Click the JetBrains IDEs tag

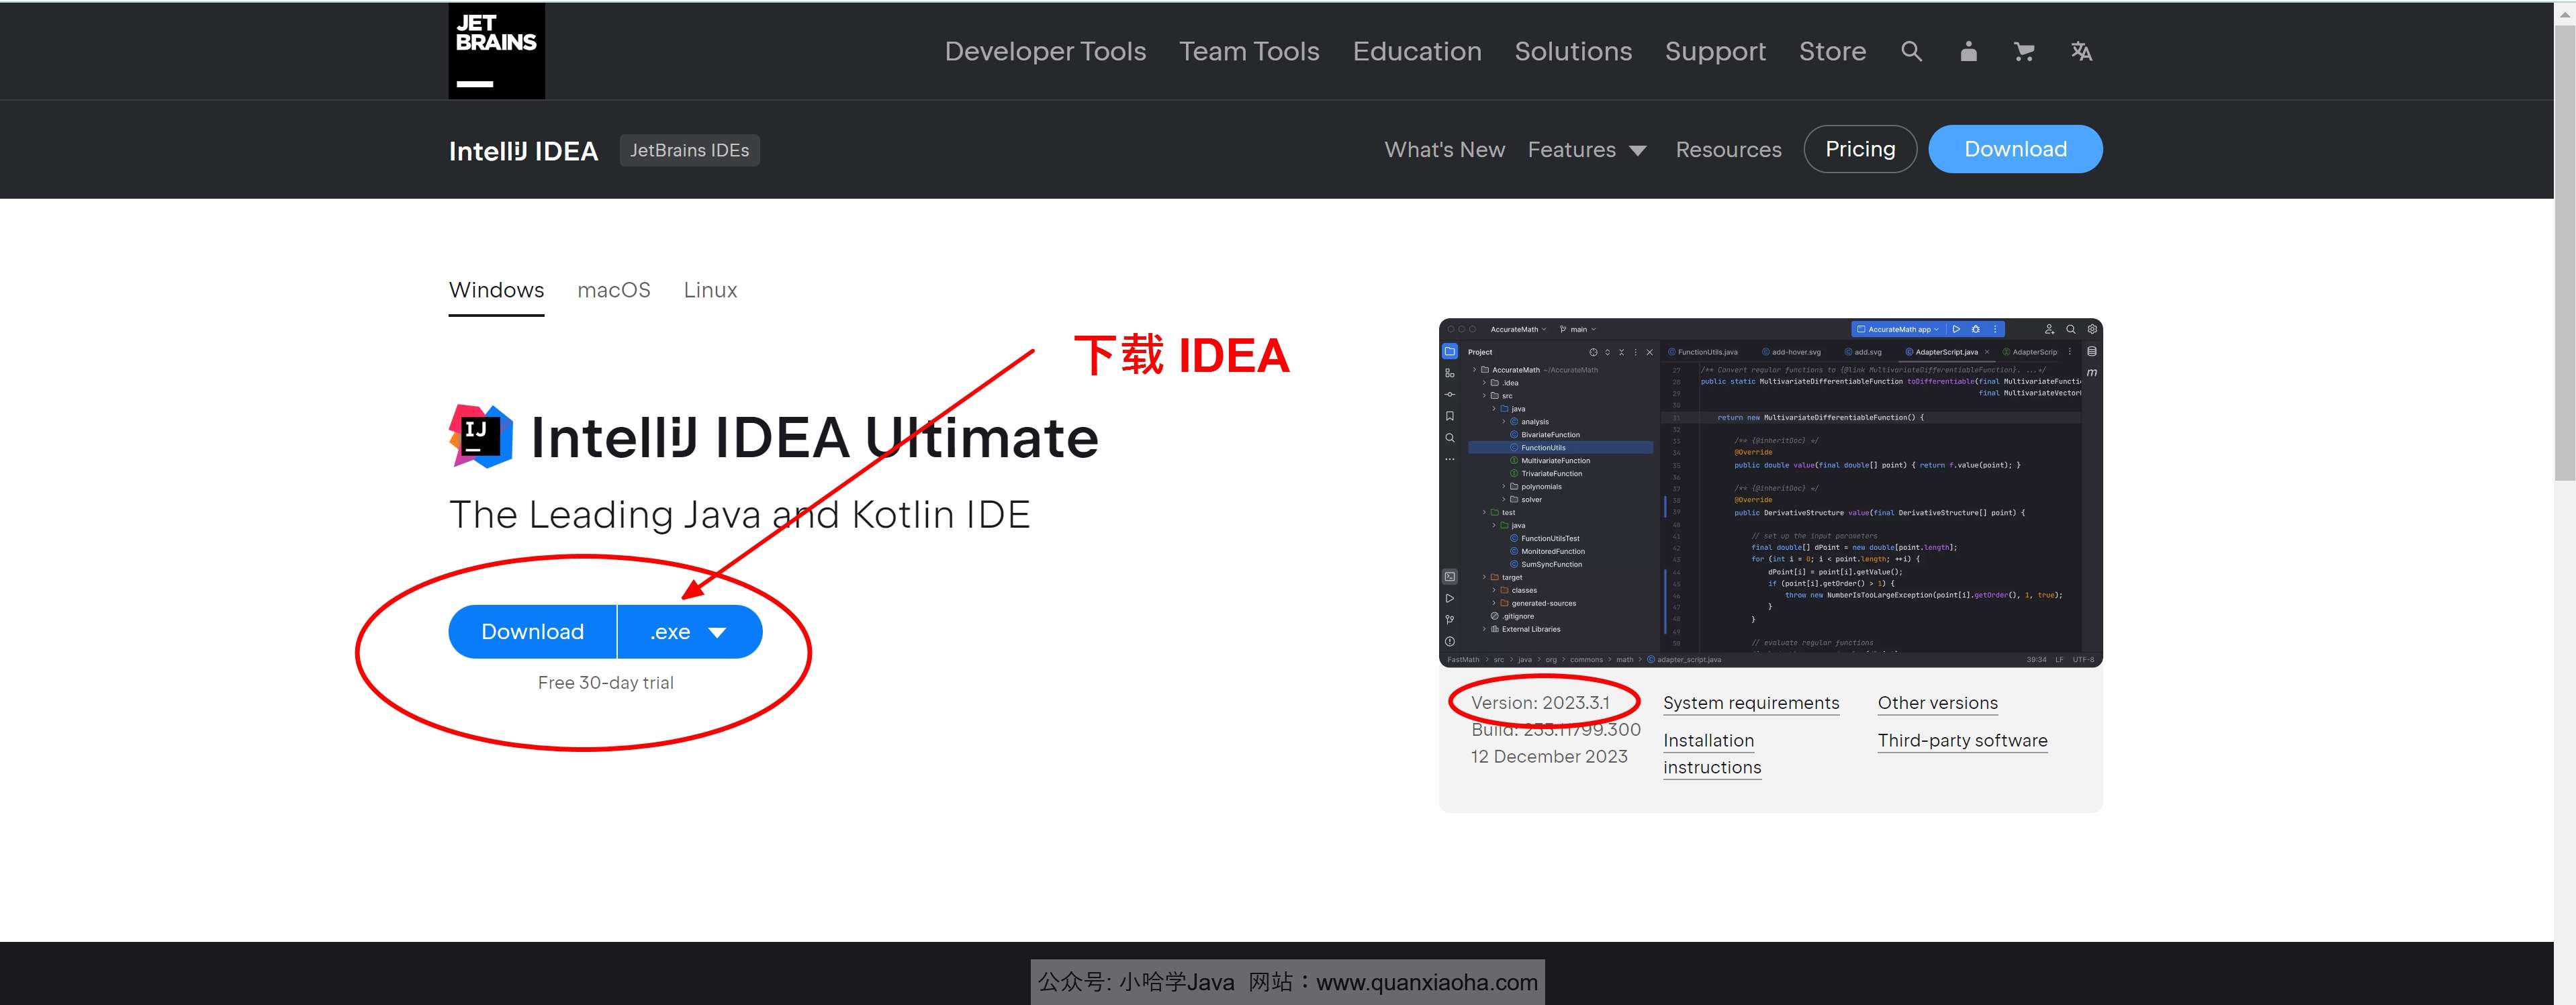pos(689,150)
